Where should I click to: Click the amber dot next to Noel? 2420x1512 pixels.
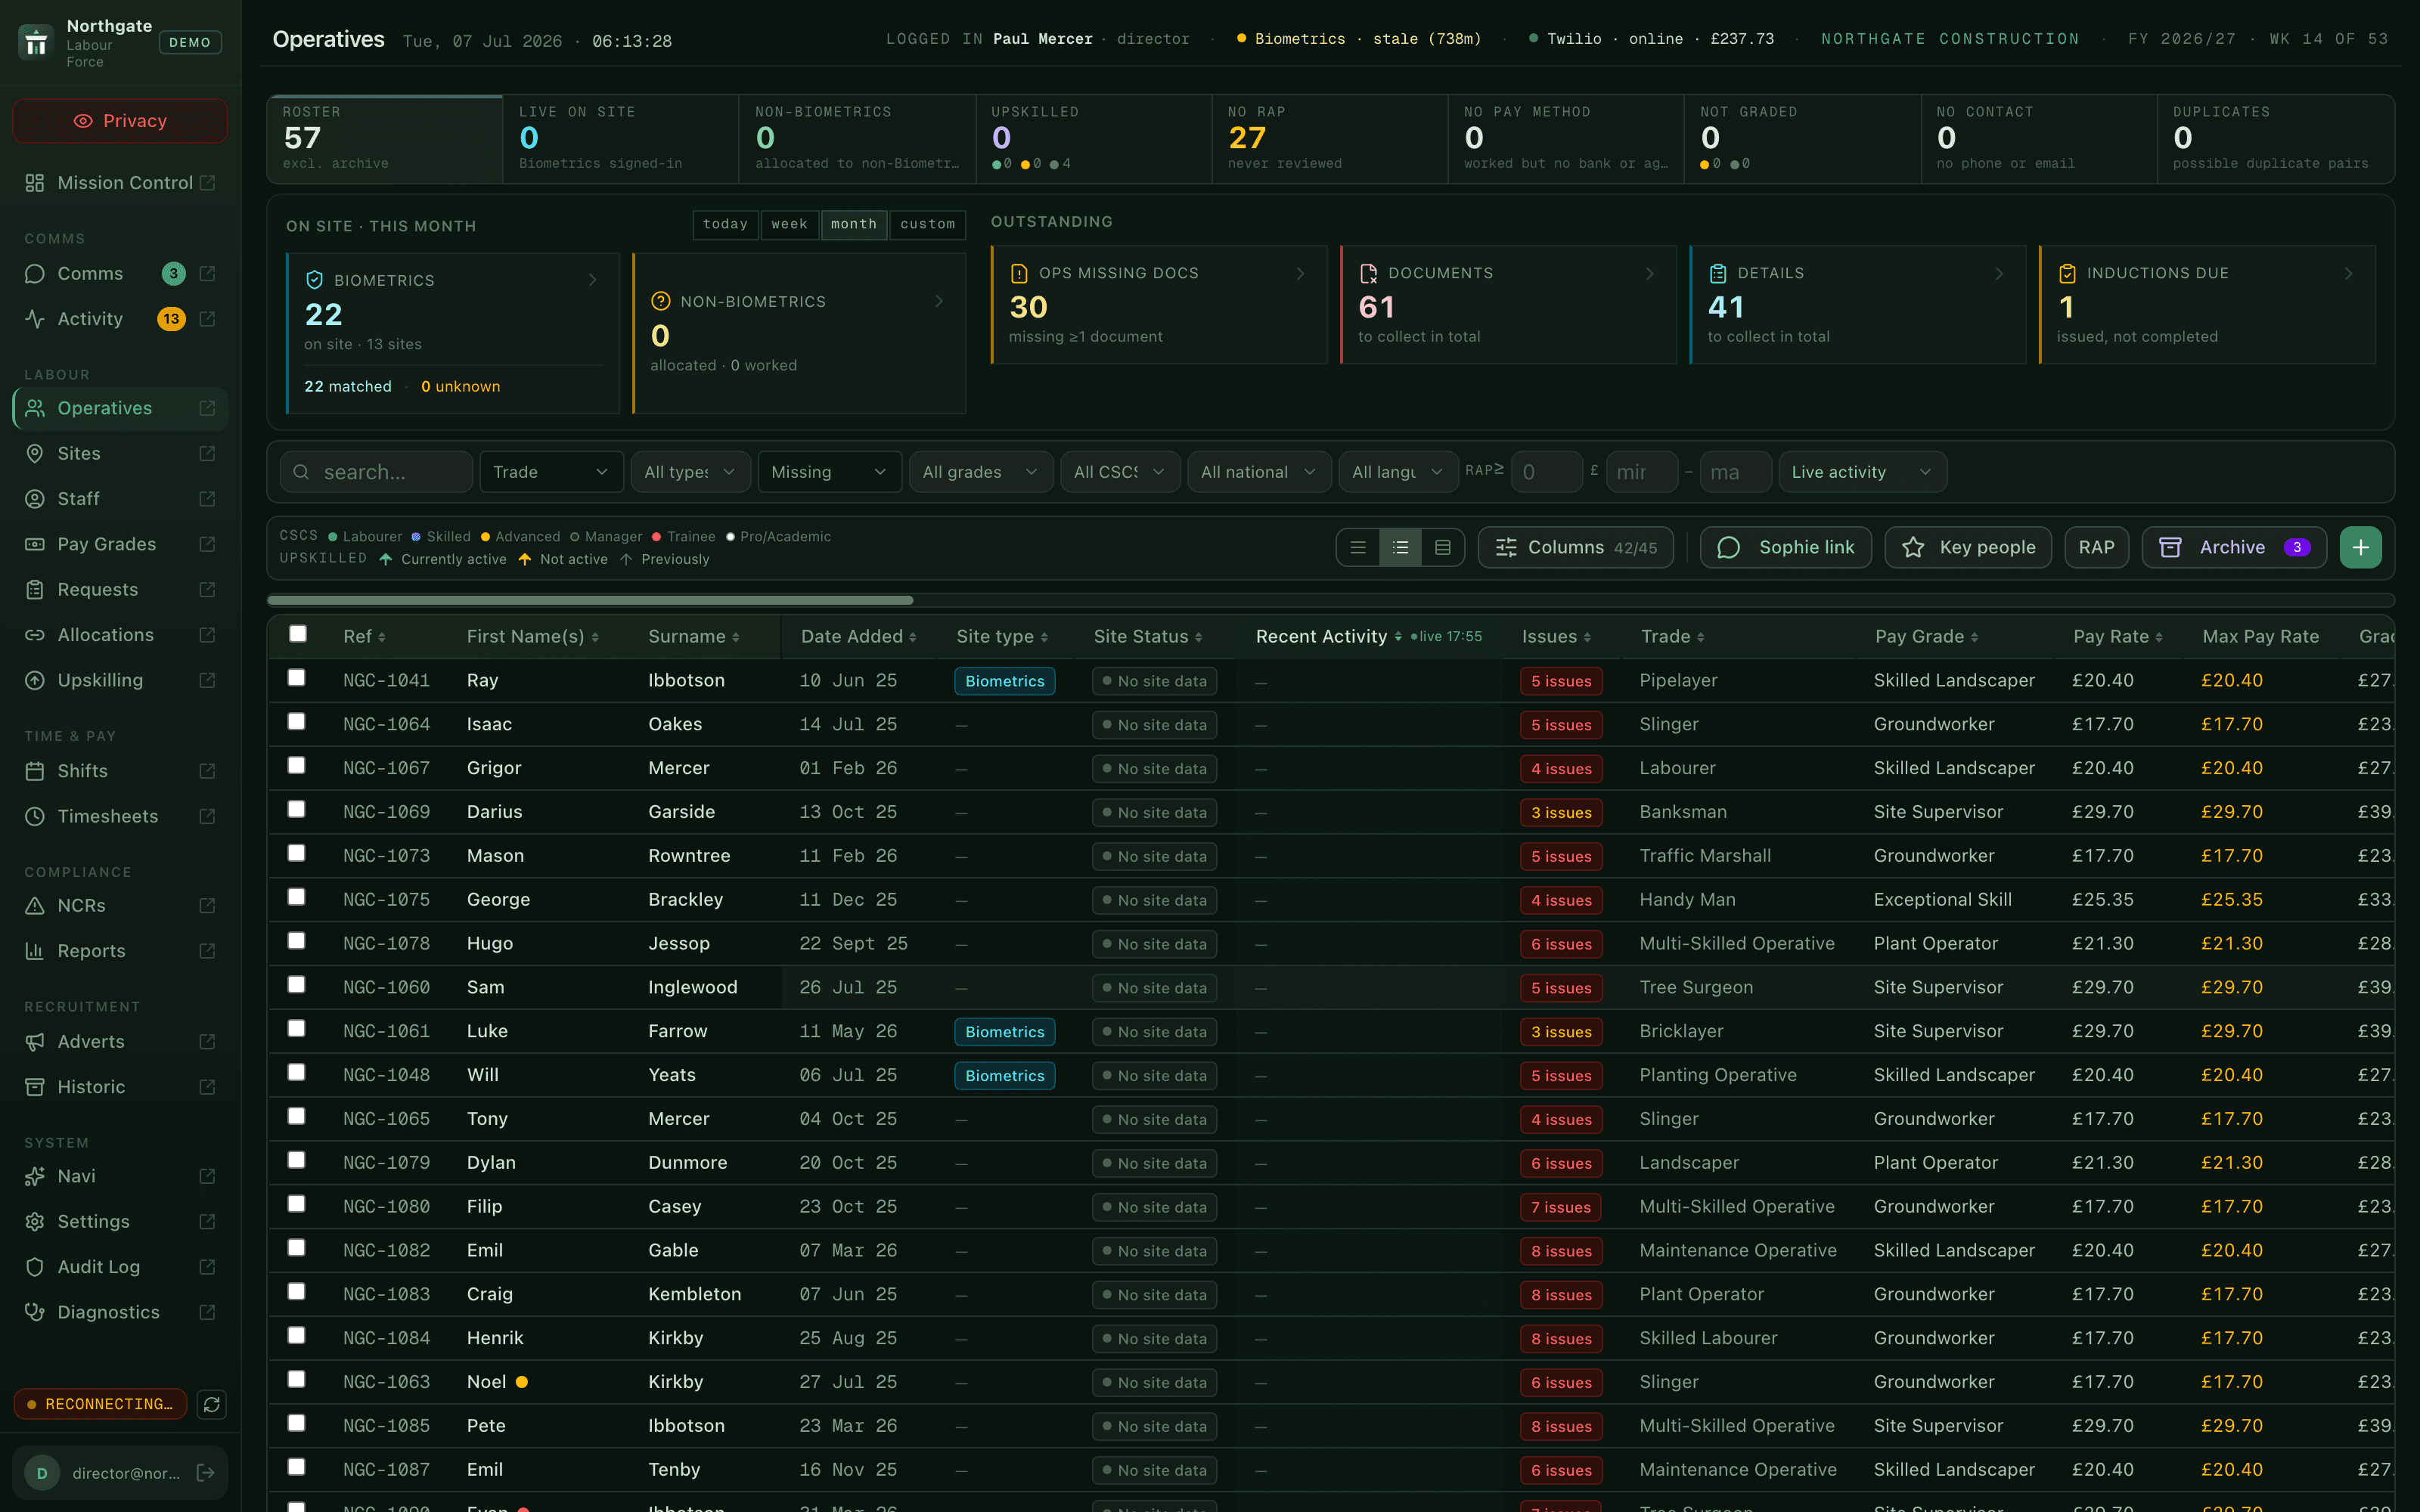click(522, 1382)
